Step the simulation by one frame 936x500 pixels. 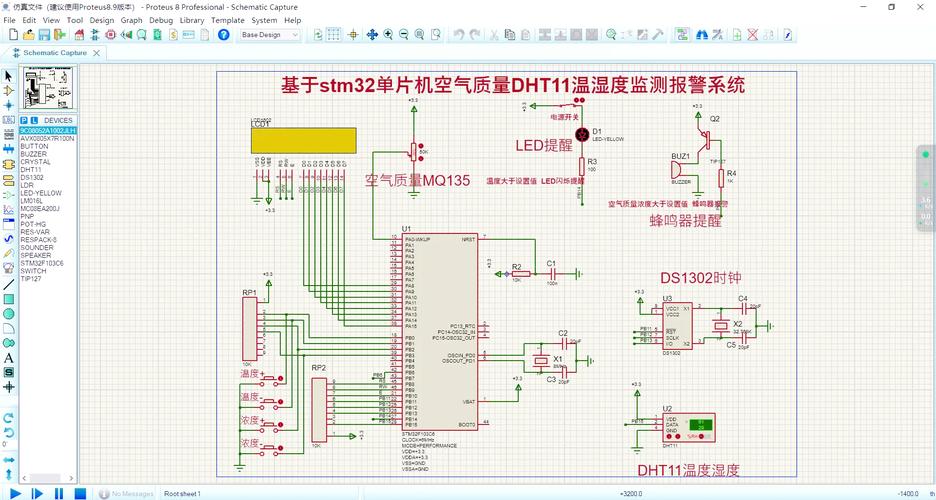coord(37,493)
